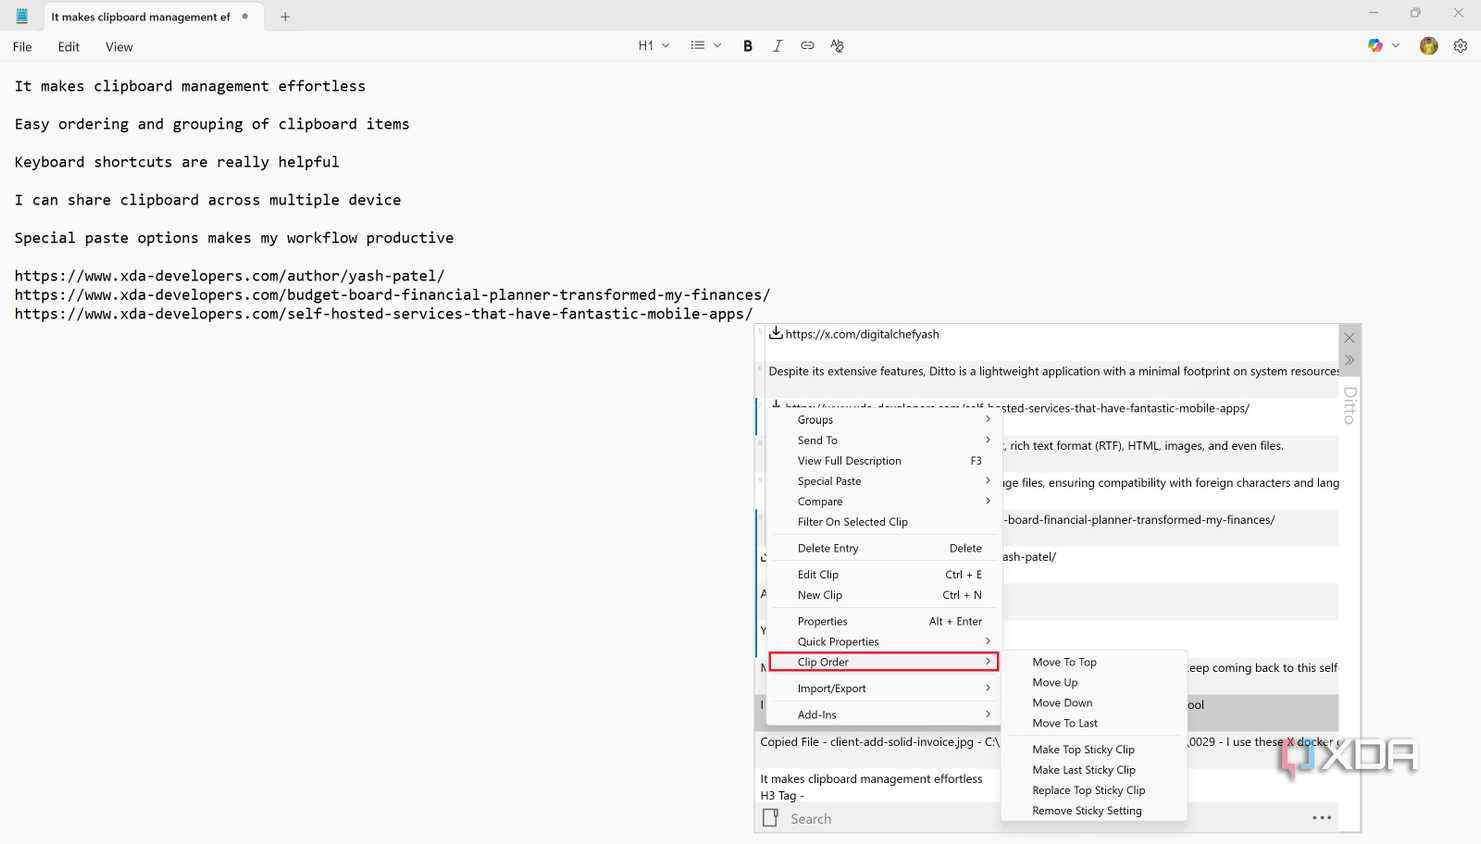Viewport: 1481px width, 844px height.
Task: Open Notepad settings gear
Action: click(x=1460, y=46)
